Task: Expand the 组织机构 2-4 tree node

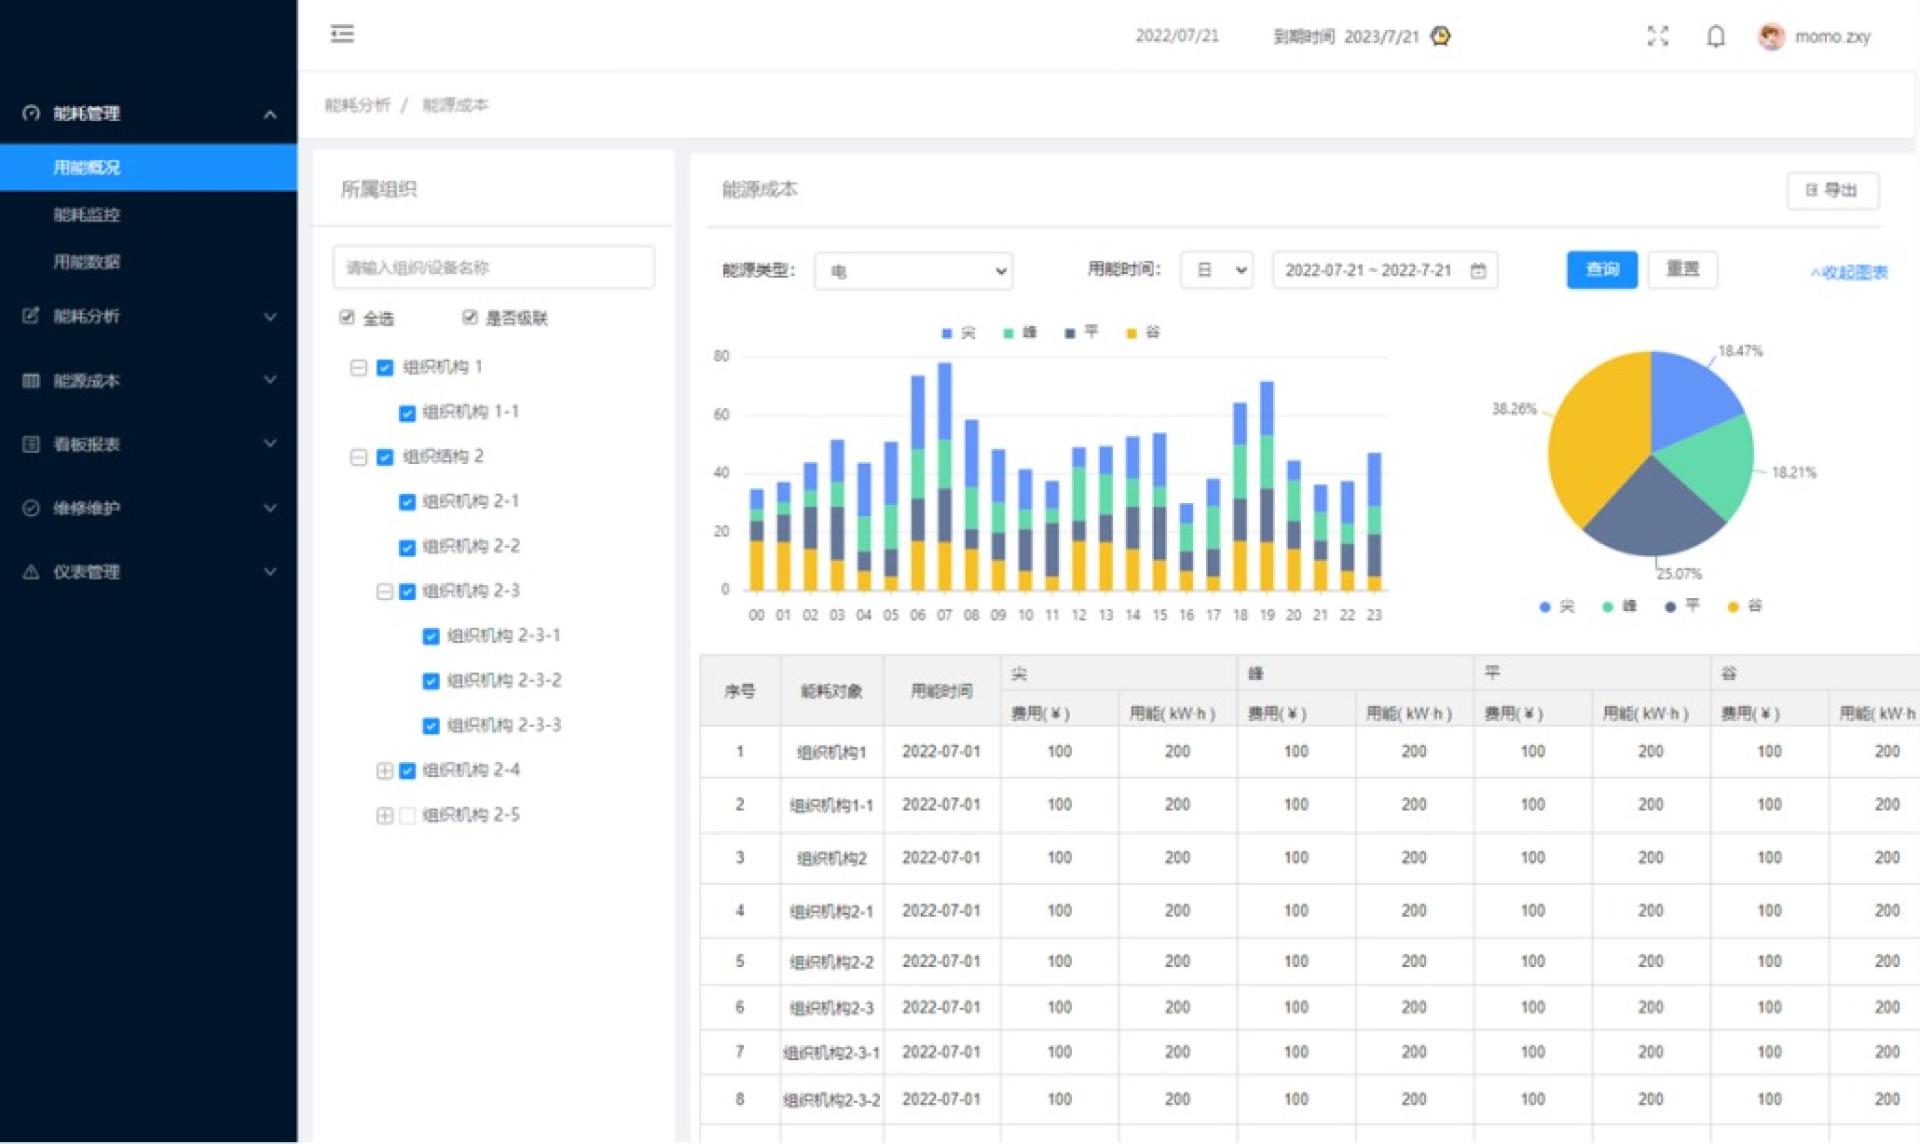Action: [384, 770]
